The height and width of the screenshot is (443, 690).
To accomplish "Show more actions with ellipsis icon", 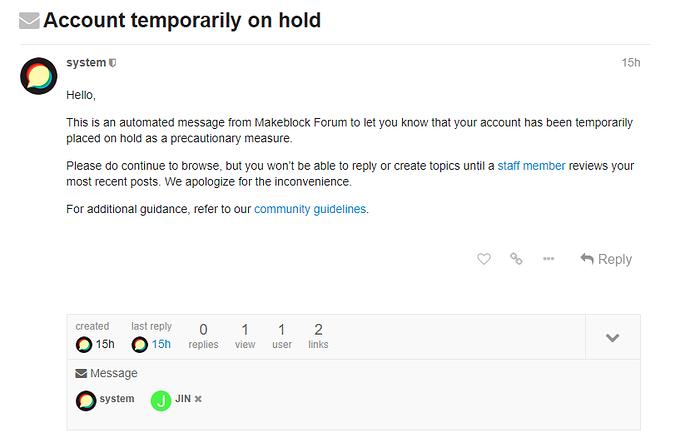I will click(548, 259).
